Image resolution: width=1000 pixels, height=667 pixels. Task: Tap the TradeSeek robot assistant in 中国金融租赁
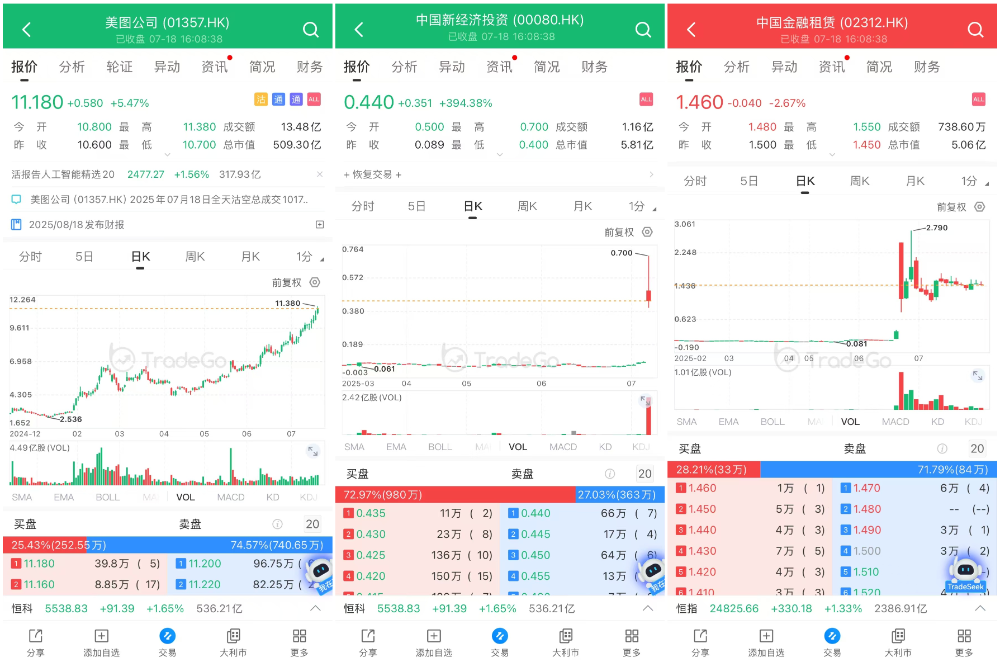point(965,574)
